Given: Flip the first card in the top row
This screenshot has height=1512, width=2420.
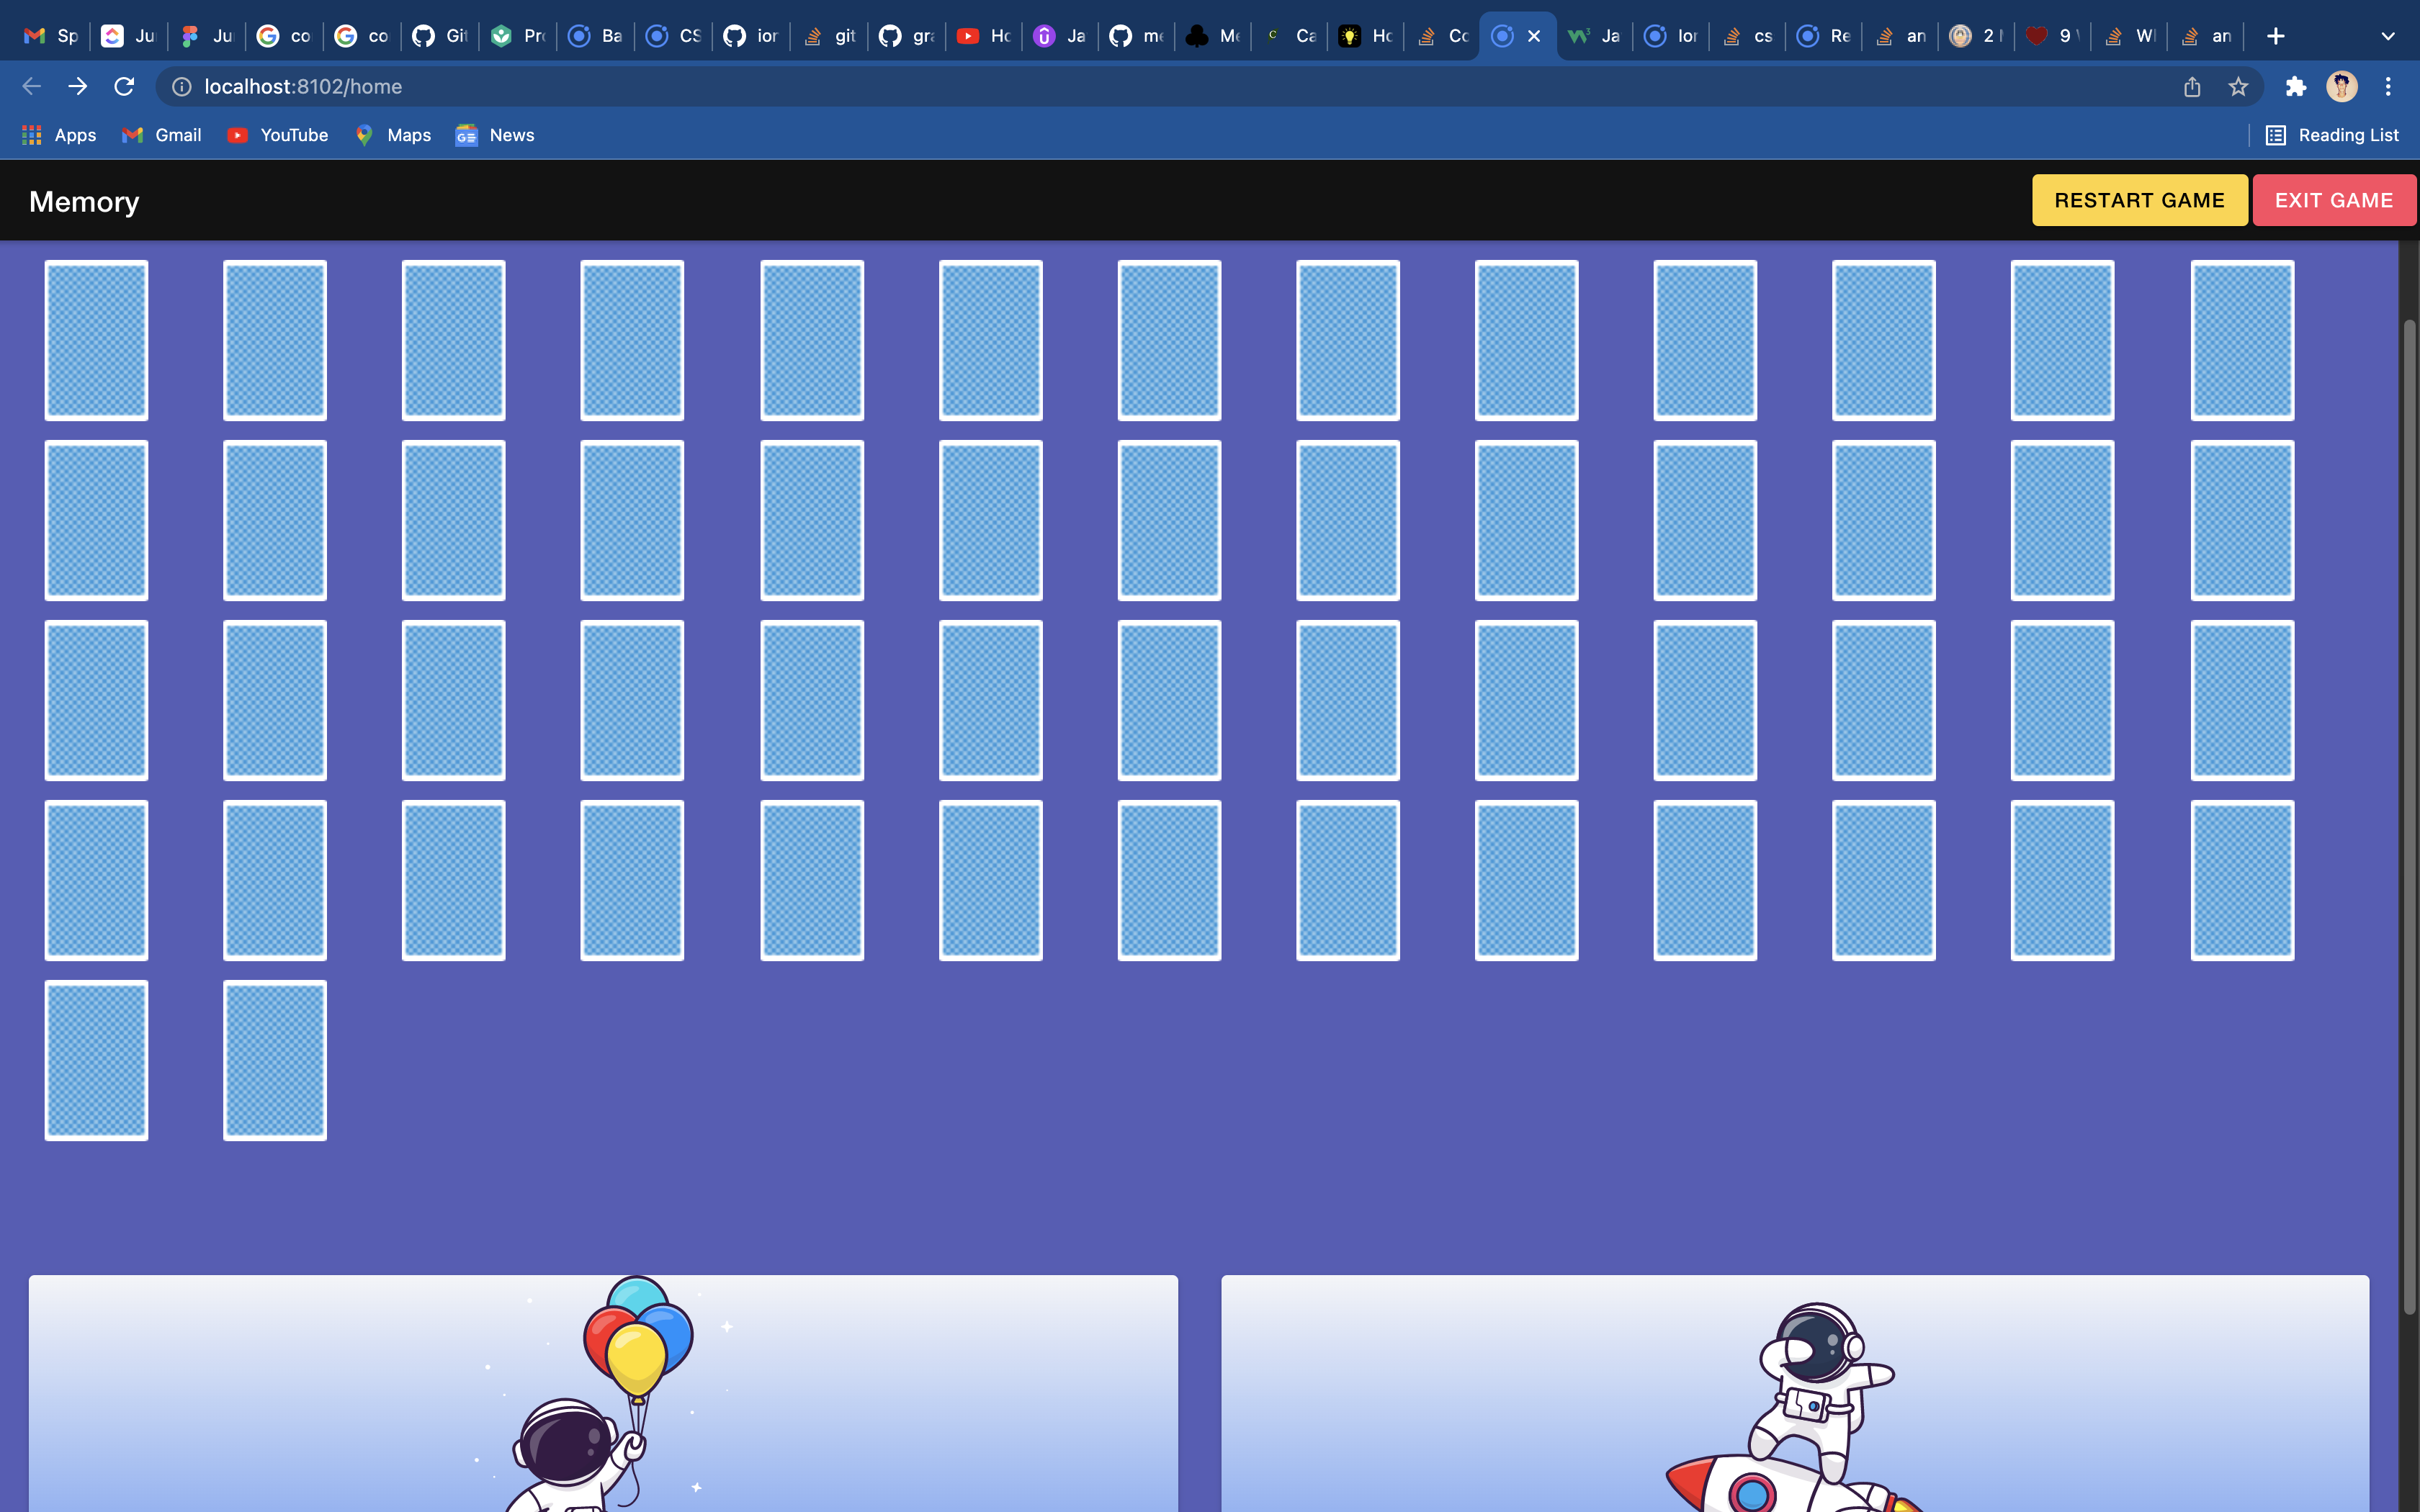Looking at the screenshot, I should click(96, 340).
